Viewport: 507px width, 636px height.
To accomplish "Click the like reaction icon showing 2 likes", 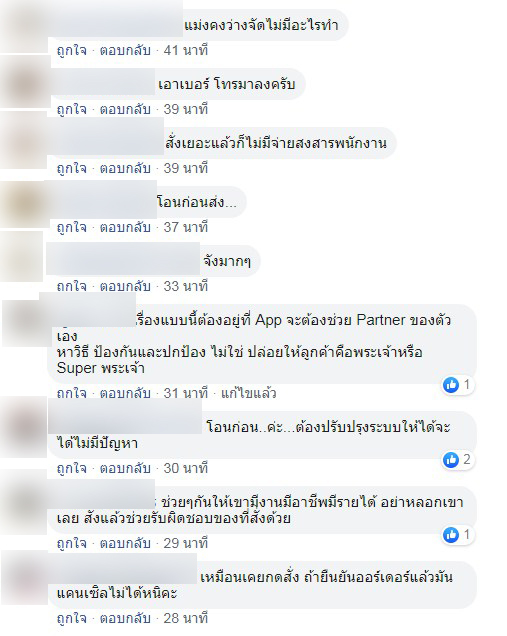I will pyautogui.click(x=451, y=460).
